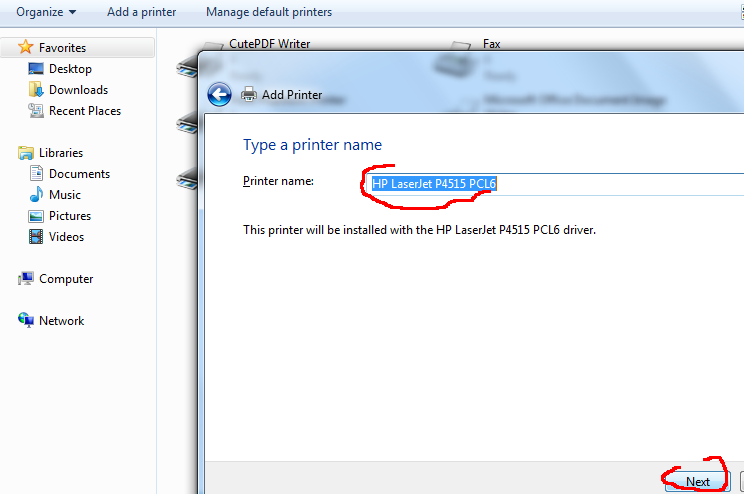The image size is (744, 494).
Task: Open the Organize dropdown menu
Action: point(46,12)
